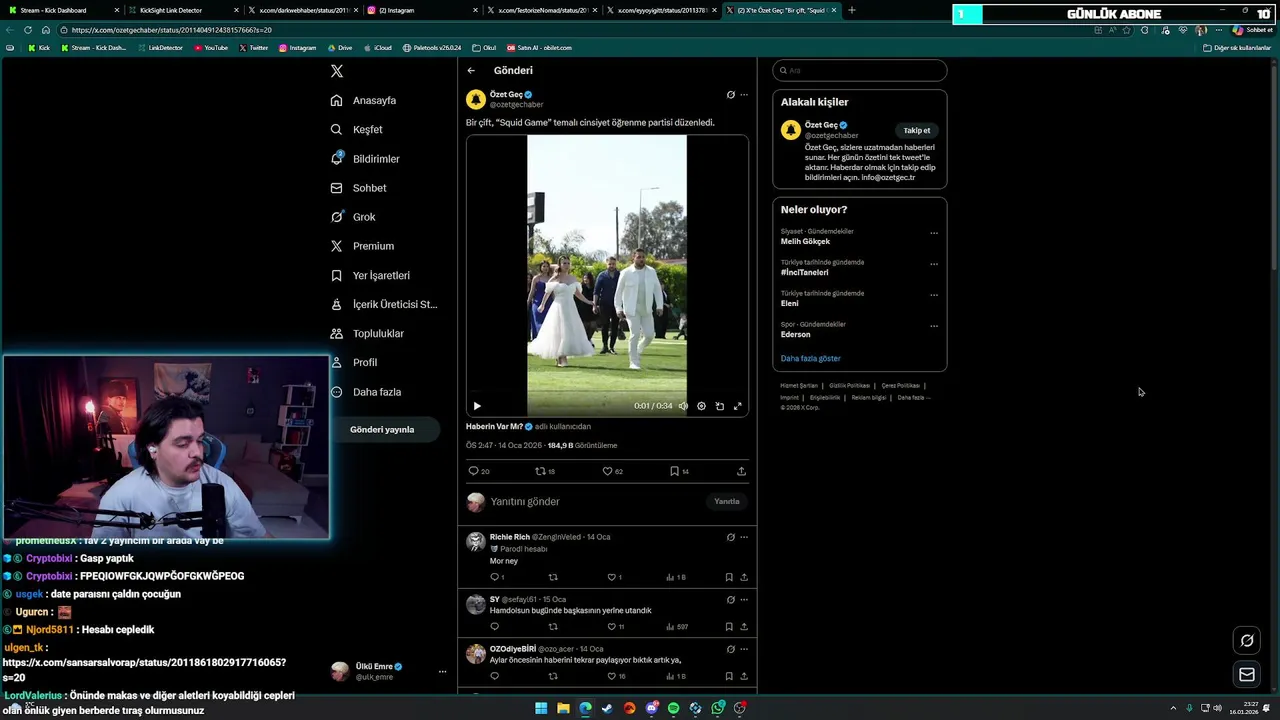Screen dimensions: 1280x720
Task: Open more options on OZOdiyeBİRİ reply
Action: coord(744,649)
